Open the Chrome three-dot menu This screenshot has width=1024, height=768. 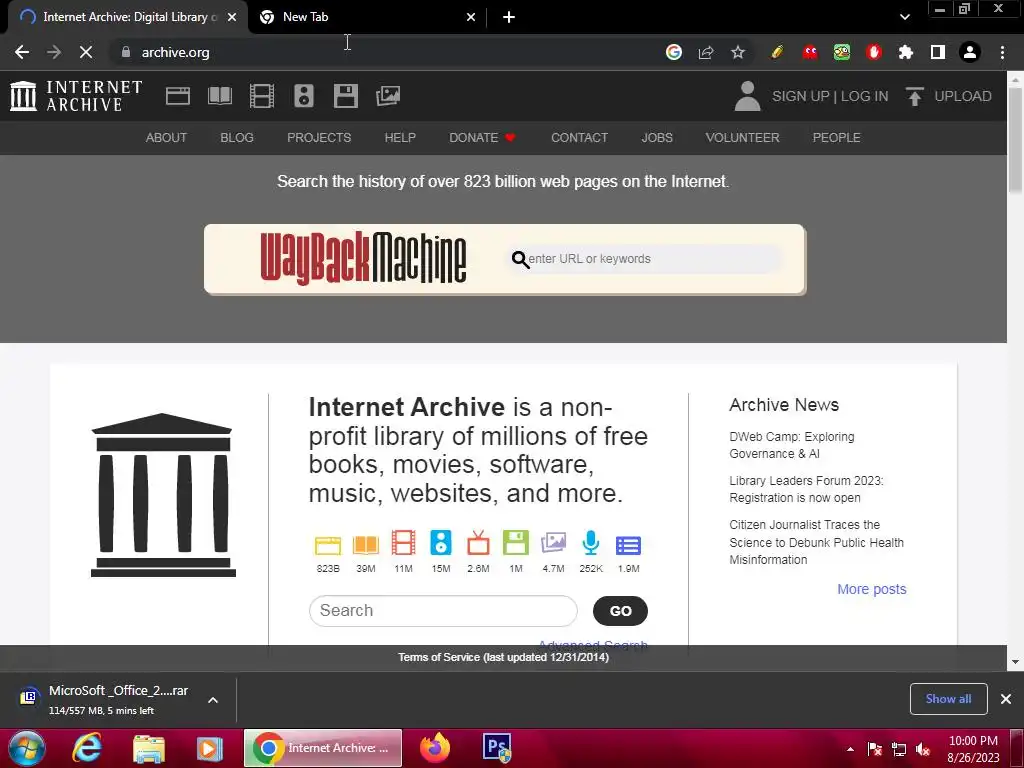(x=1002, y=52)
